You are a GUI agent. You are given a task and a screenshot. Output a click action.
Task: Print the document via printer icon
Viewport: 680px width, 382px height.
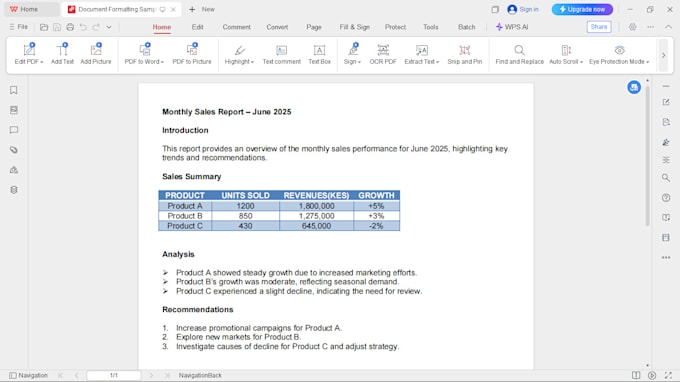point(70,27)
